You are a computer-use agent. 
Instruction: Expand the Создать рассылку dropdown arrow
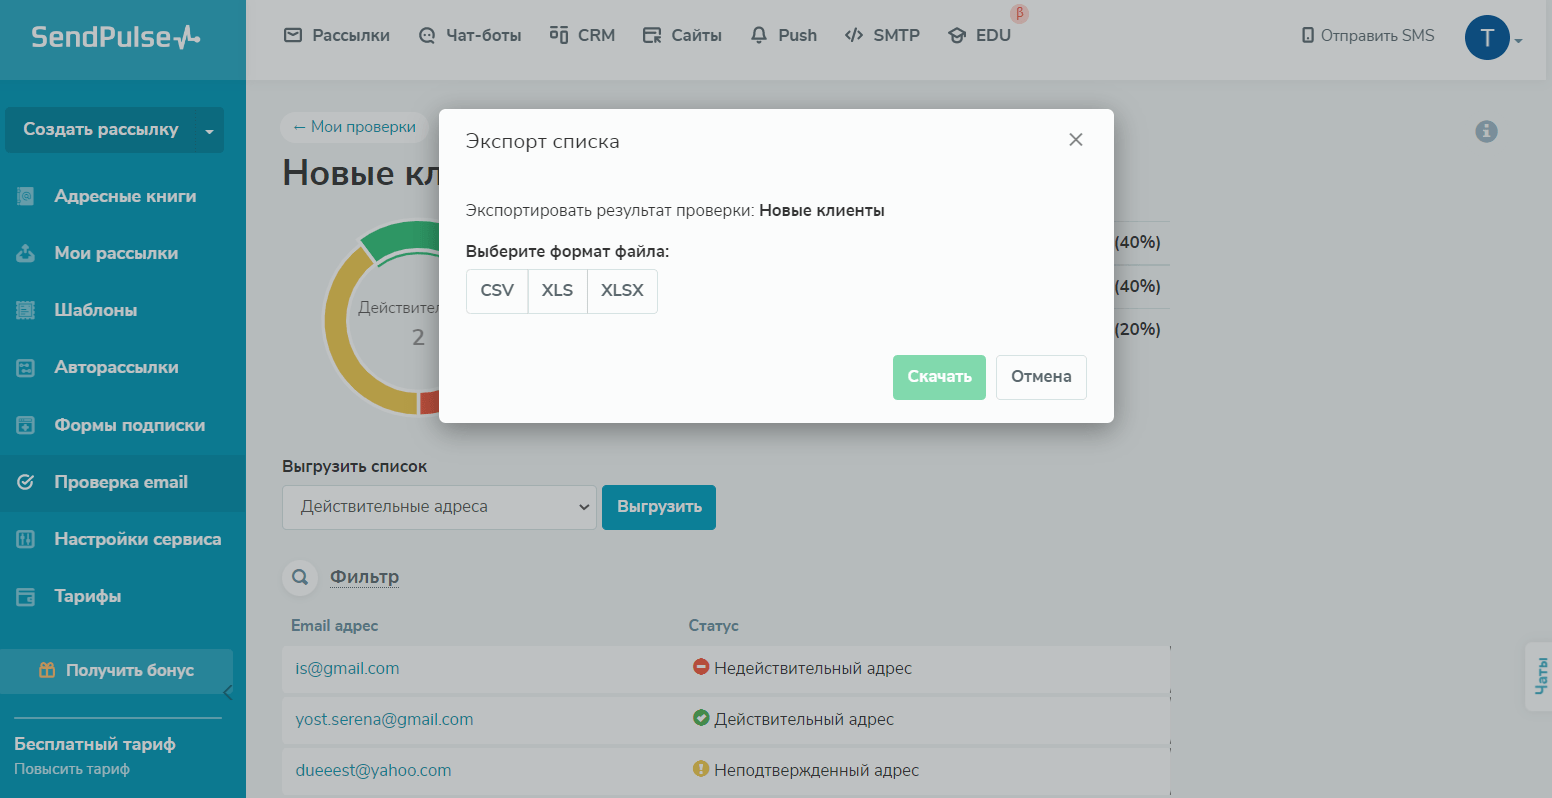[x=209, y=131]
